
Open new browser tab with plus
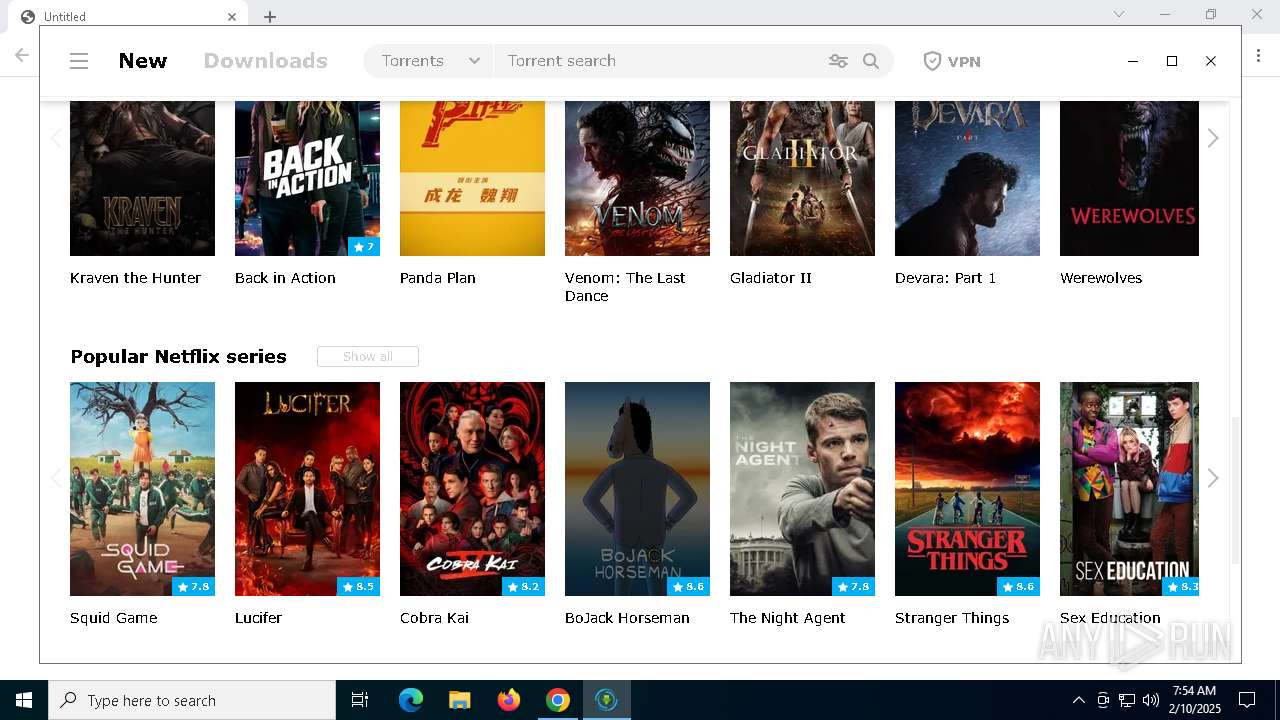click(x=270, y=16)
